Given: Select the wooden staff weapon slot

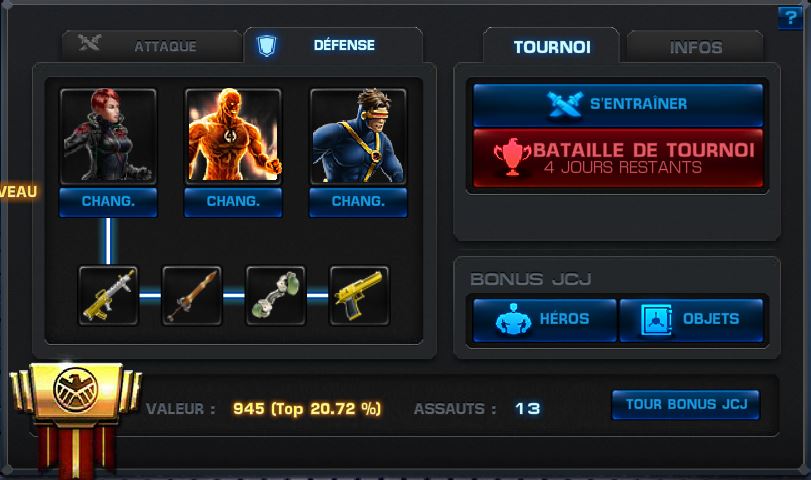Looking at the screenshot, I should click(x=192, y=296).
